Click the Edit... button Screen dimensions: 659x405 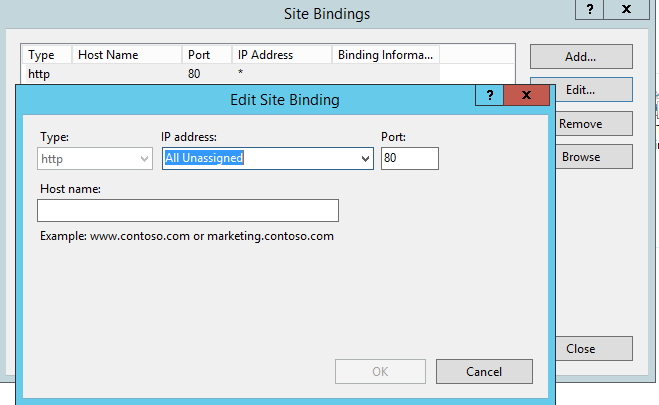point(580,89)
